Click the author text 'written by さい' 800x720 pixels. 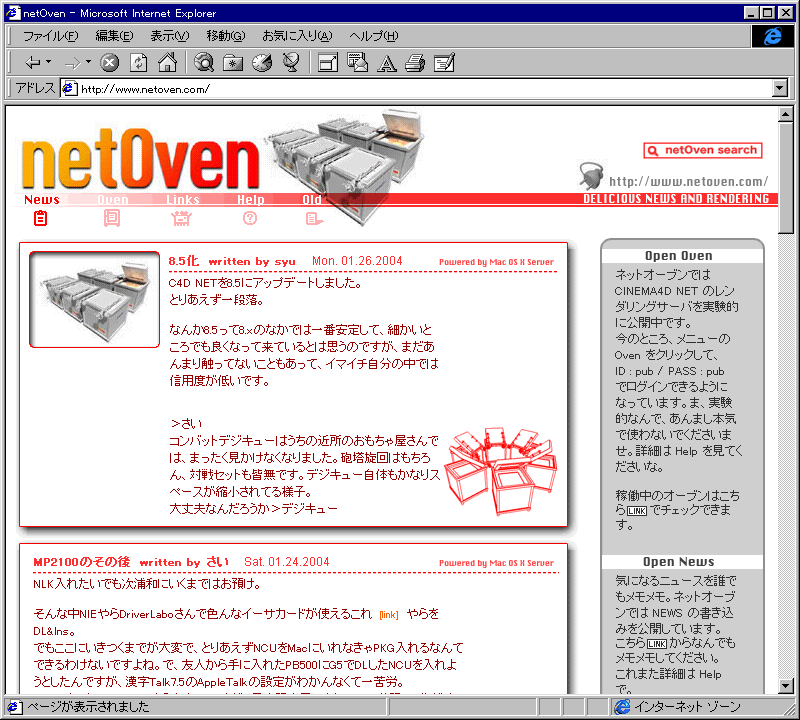184,562
